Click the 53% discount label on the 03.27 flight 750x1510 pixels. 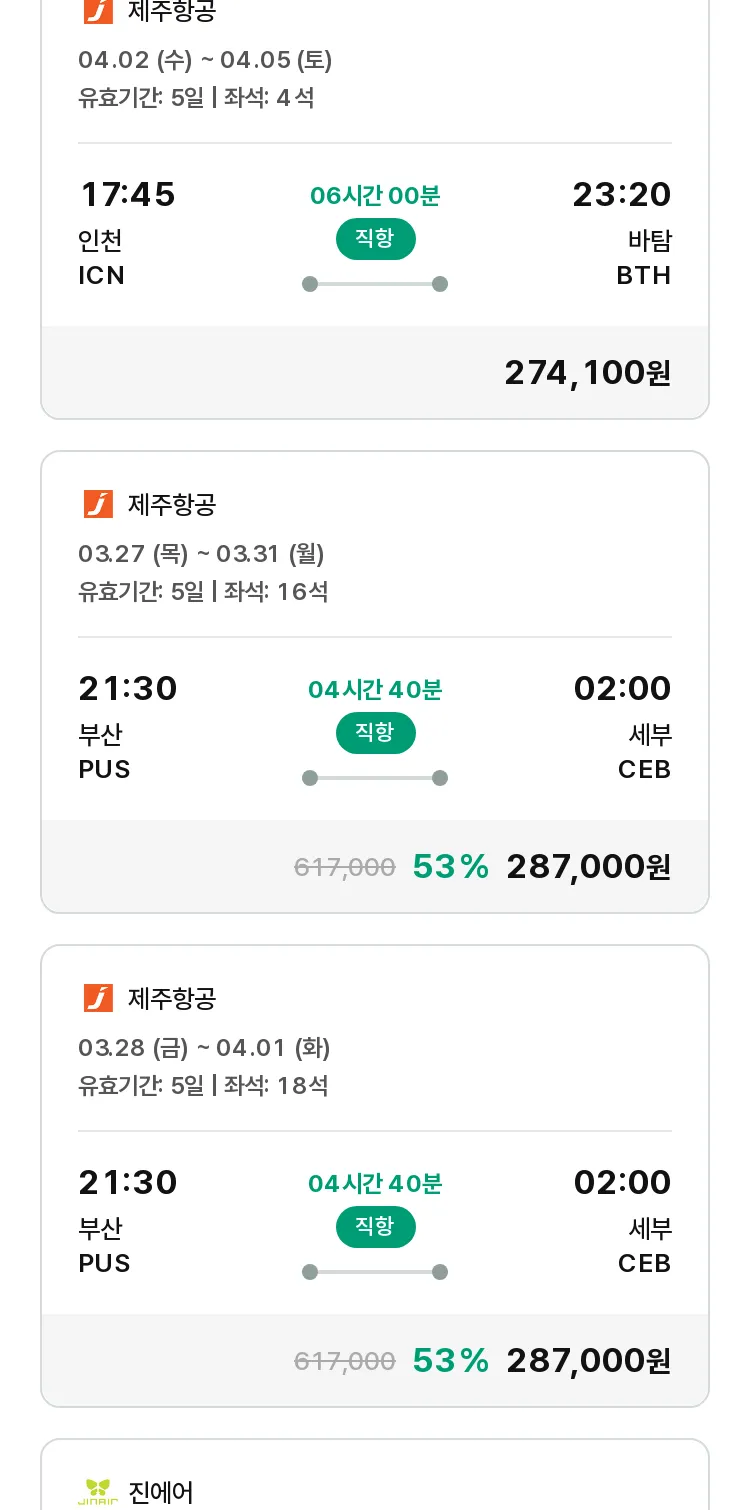coord(450,867)
